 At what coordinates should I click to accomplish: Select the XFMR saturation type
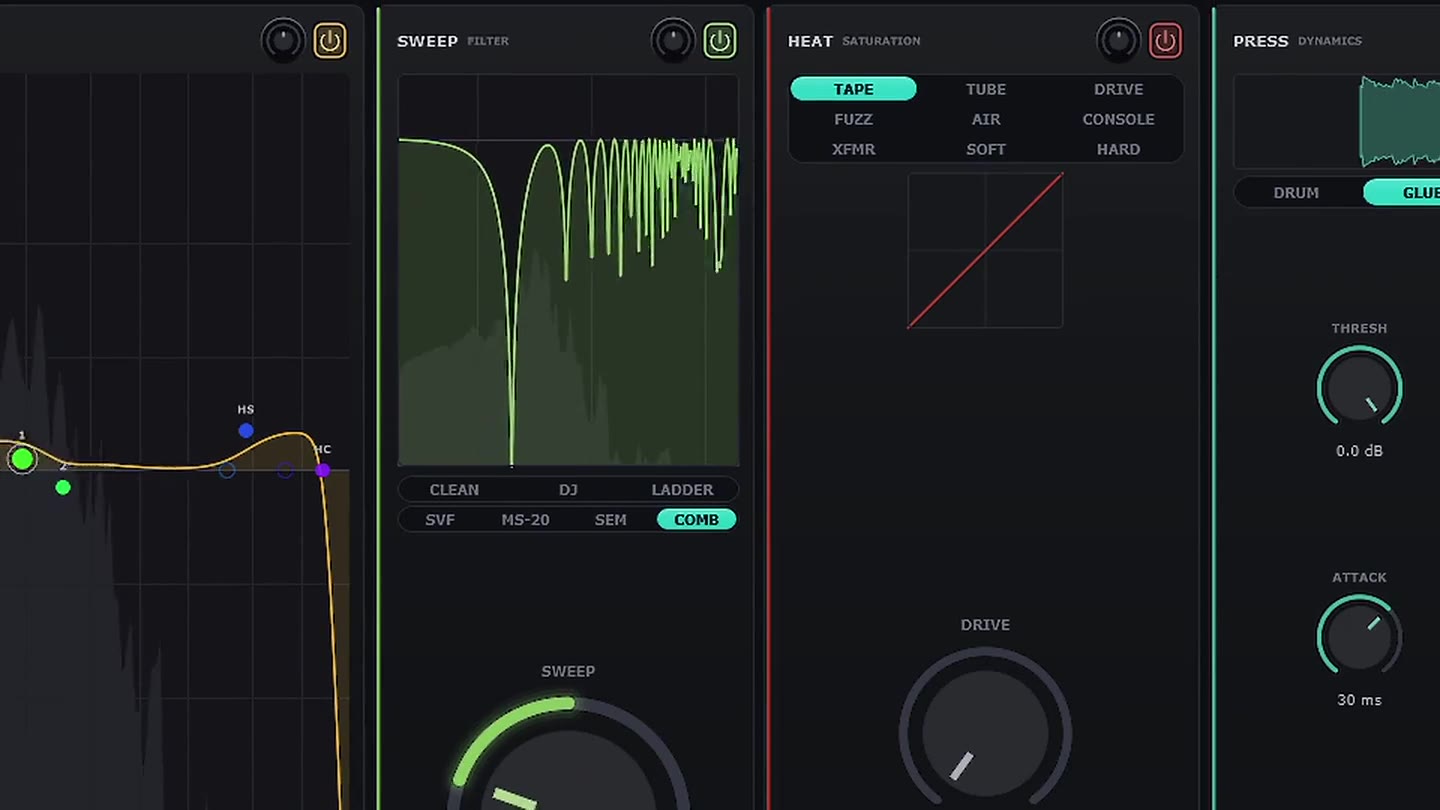853,149
